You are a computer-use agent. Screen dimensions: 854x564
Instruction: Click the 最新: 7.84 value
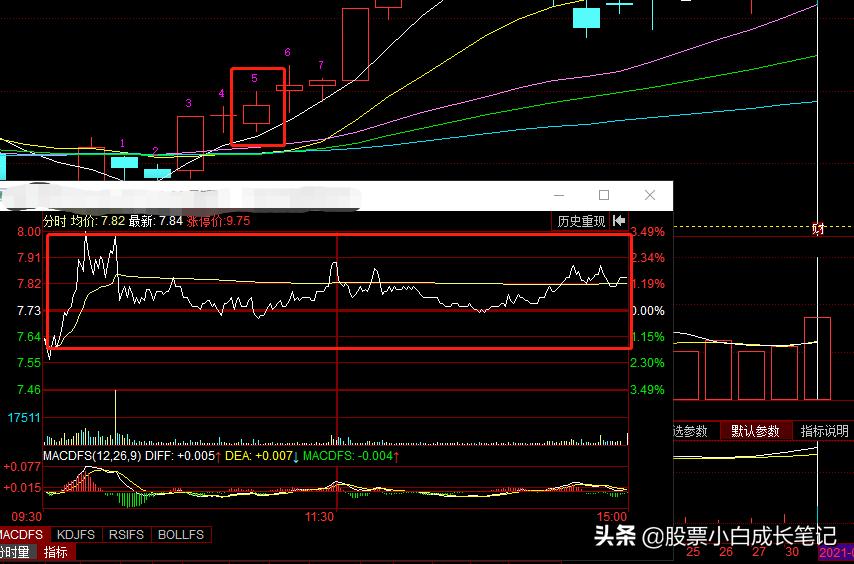tap(156, 221)
